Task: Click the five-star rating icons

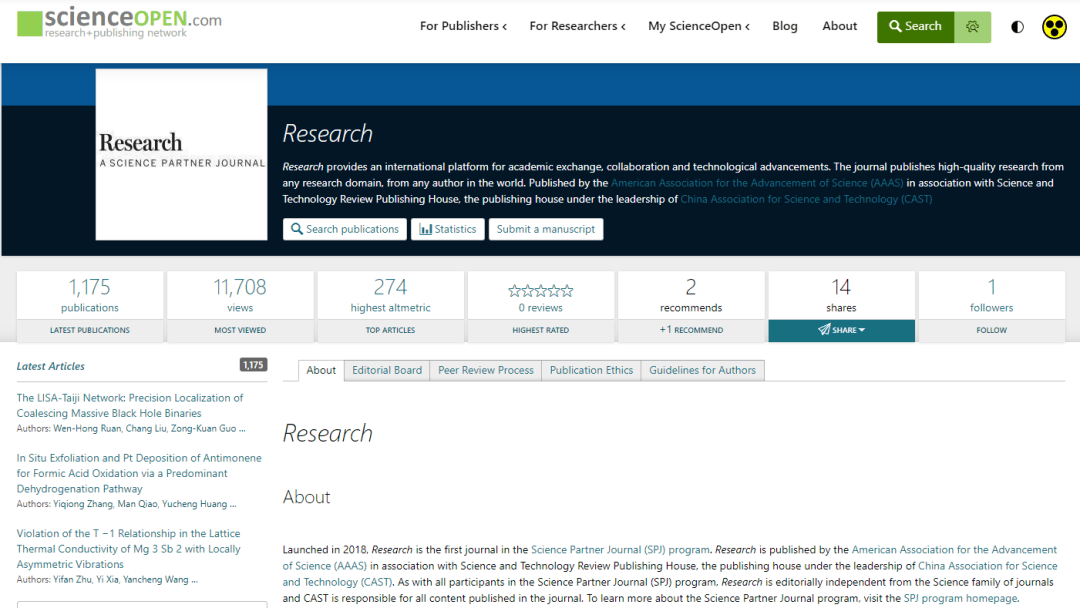Action: pos(541,291)
